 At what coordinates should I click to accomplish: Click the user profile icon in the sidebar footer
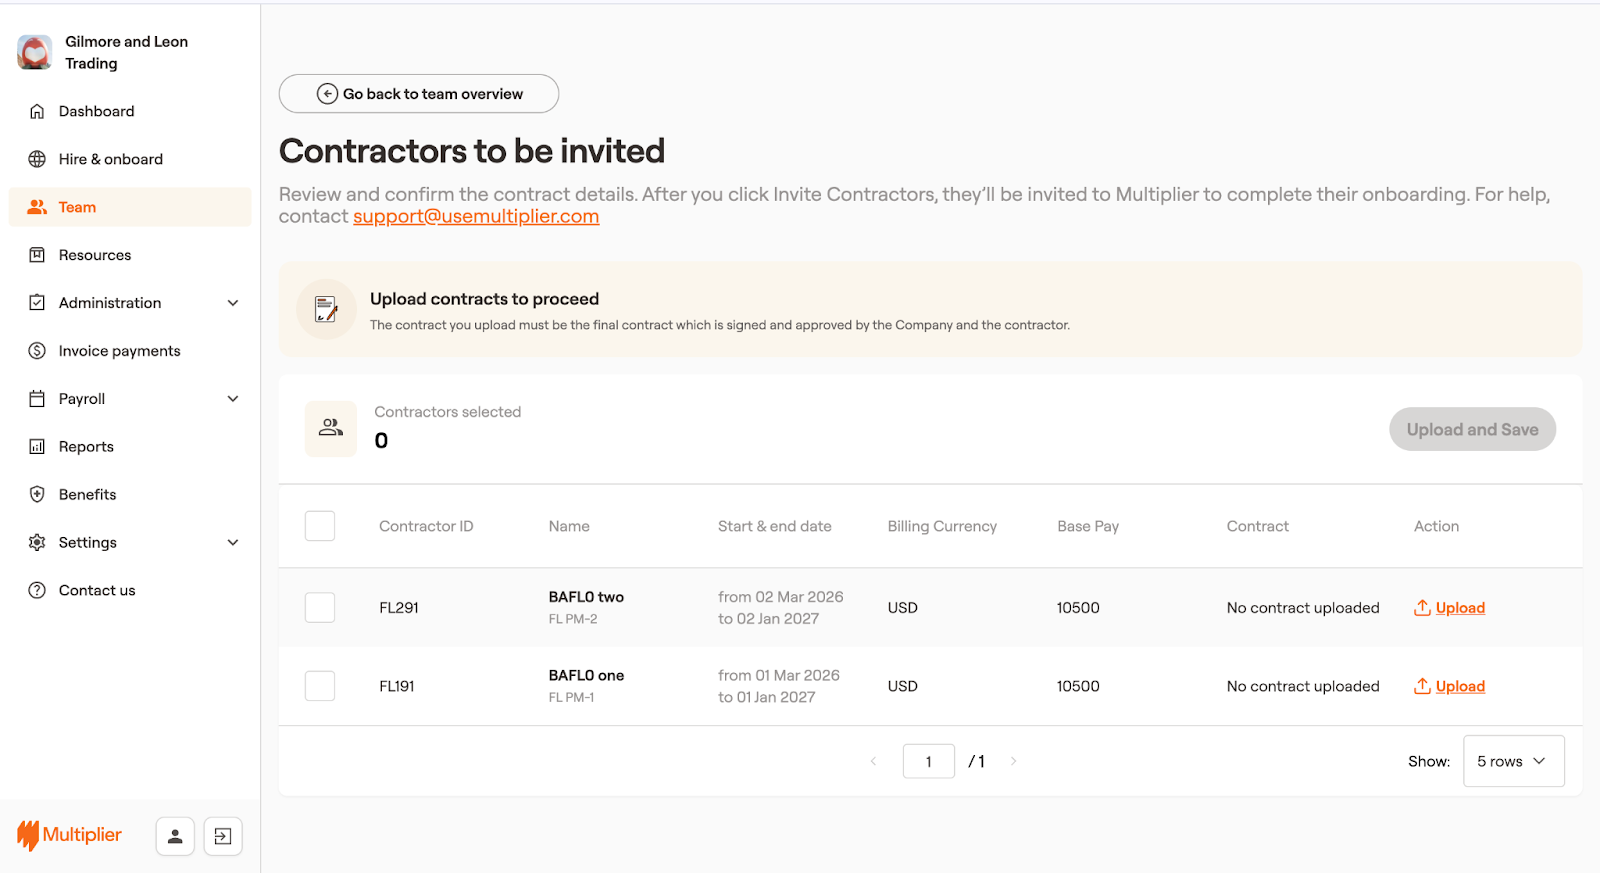point(175,836)
